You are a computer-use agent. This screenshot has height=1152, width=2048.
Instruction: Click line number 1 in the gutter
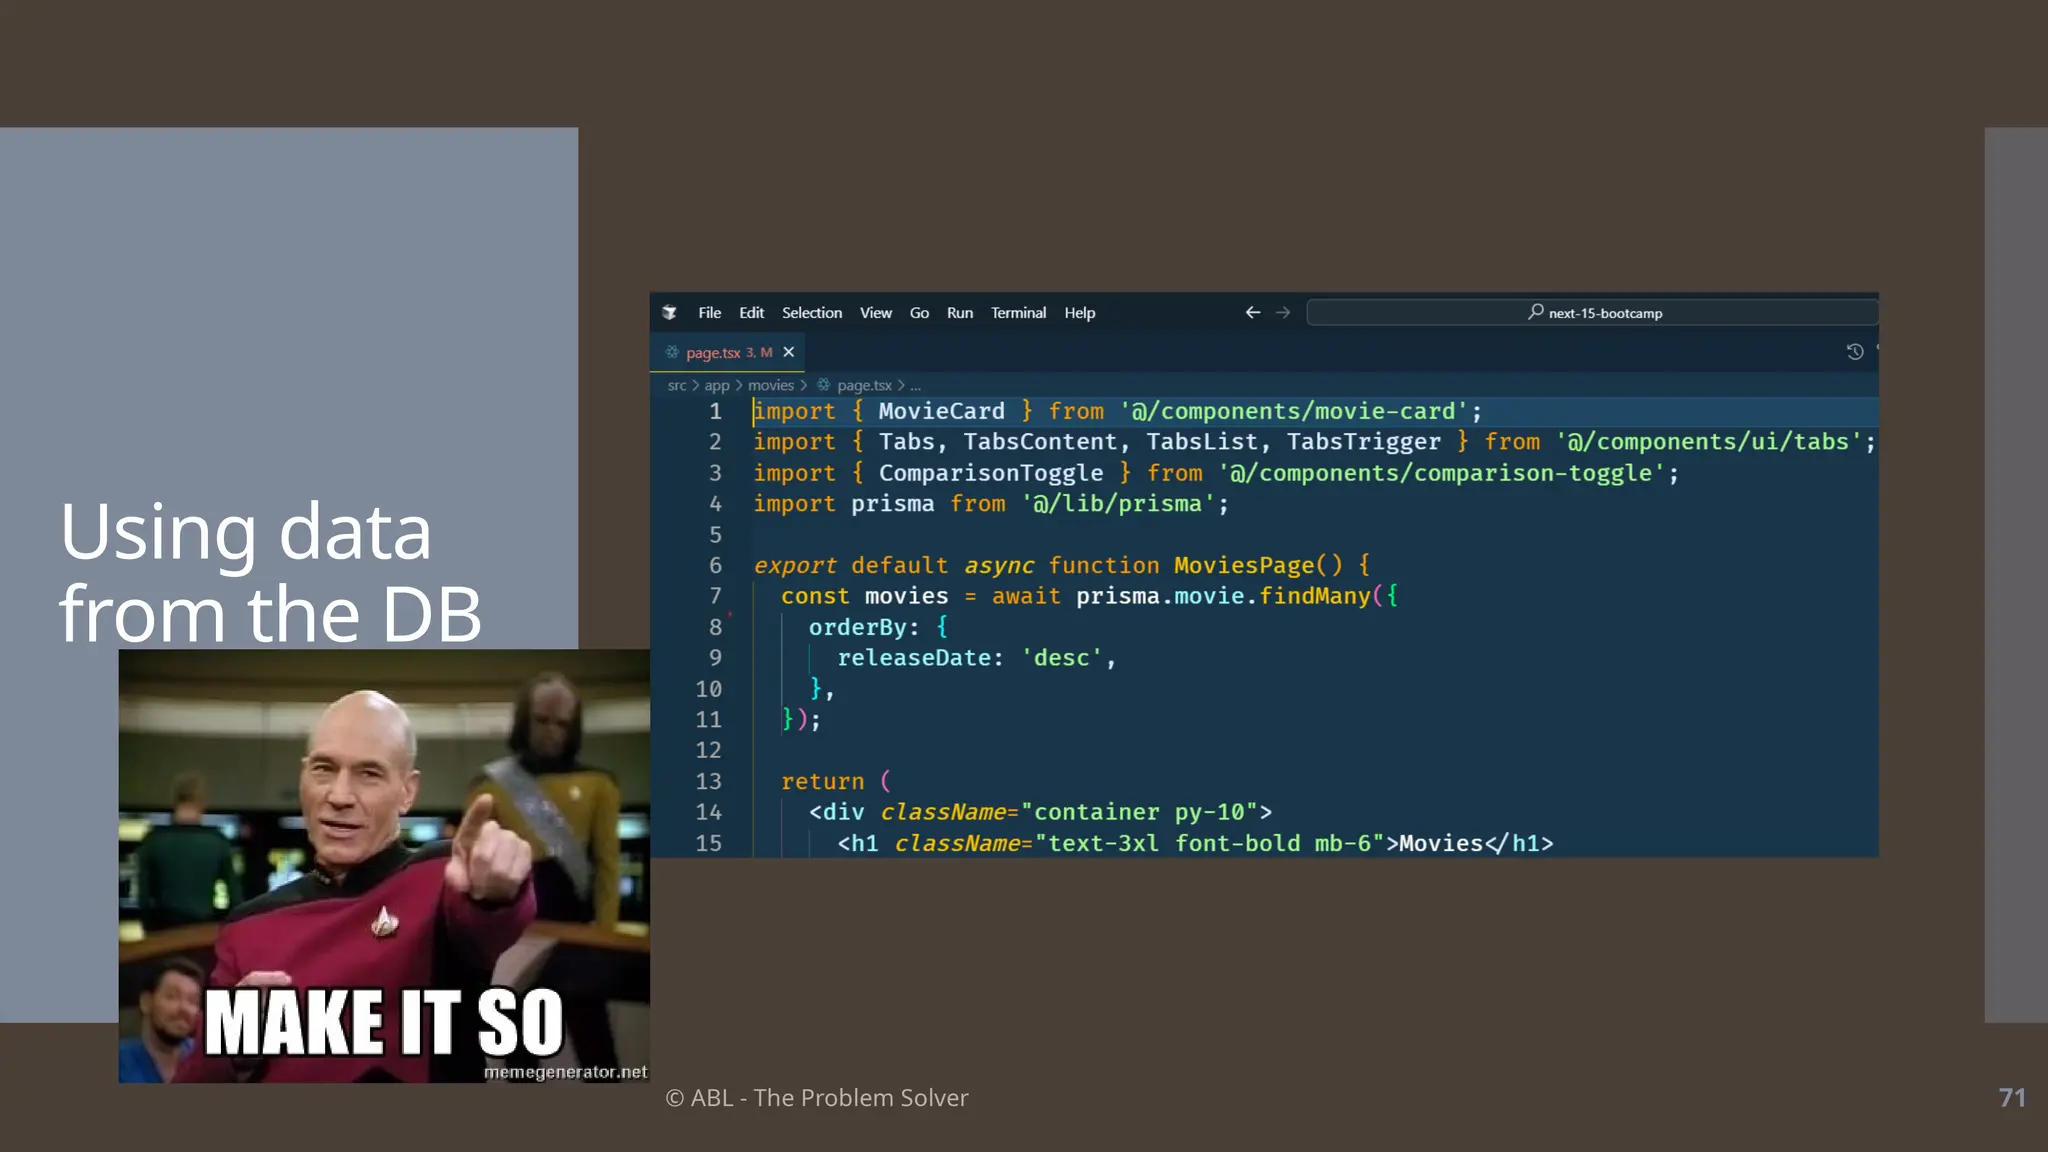coord(715,411)
